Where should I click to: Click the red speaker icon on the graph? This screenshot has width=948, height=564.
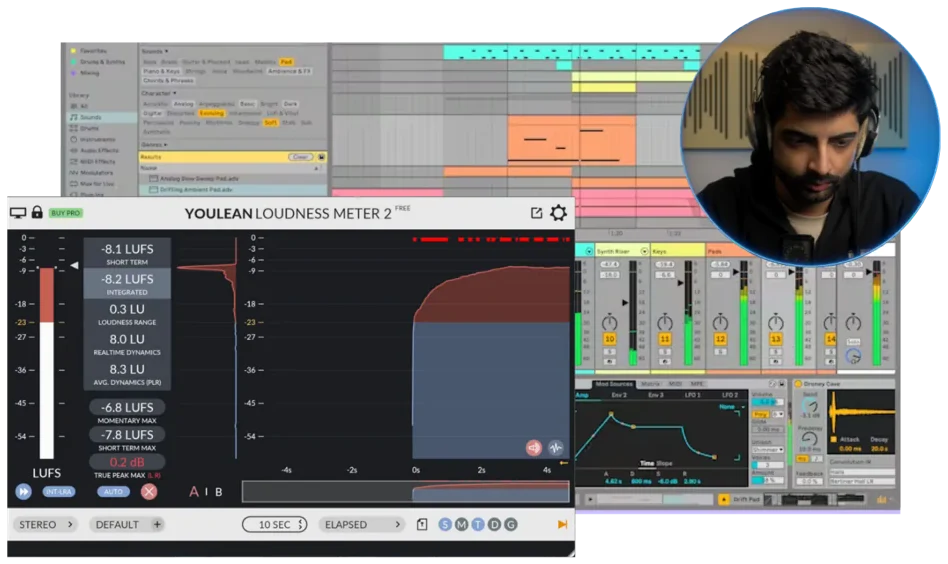pos(533,447)
